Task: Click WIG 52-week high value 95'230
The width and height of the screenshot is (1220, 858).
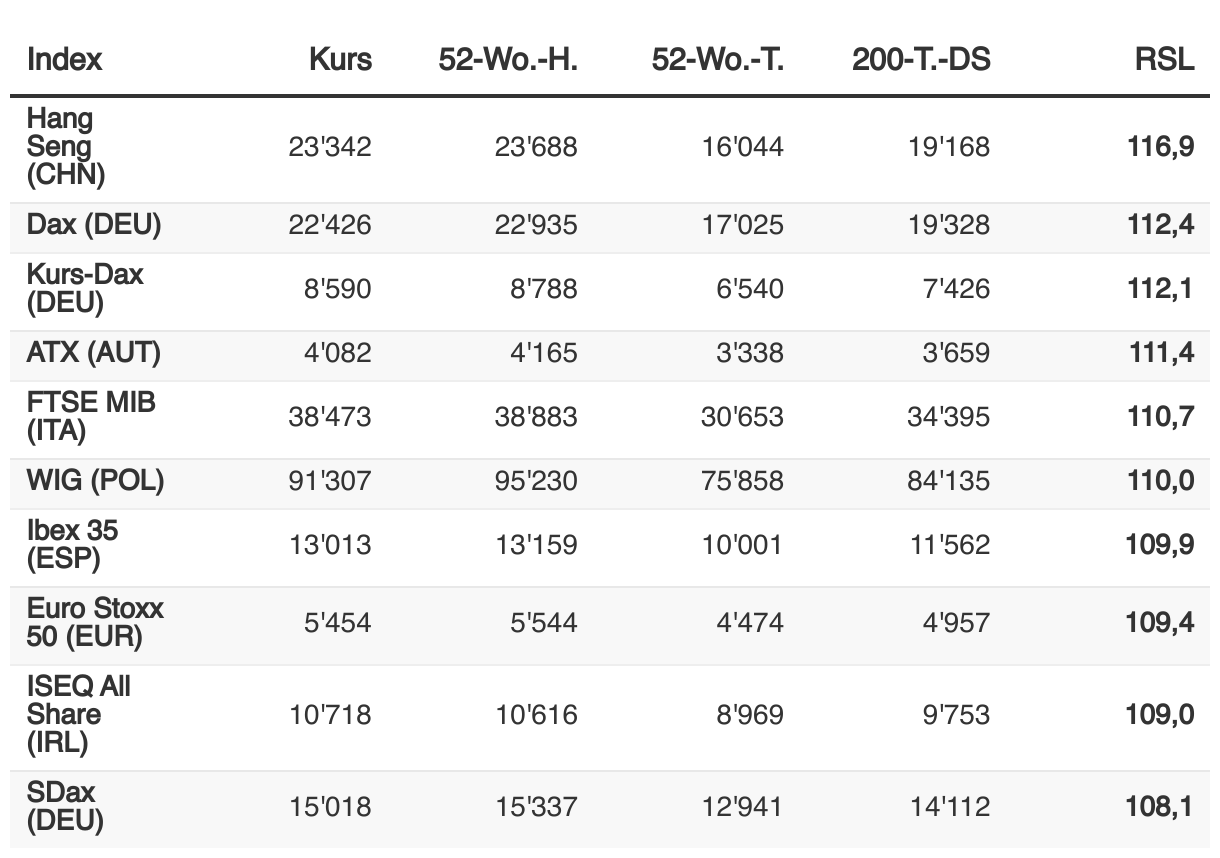Action: [x=536, y=480]
